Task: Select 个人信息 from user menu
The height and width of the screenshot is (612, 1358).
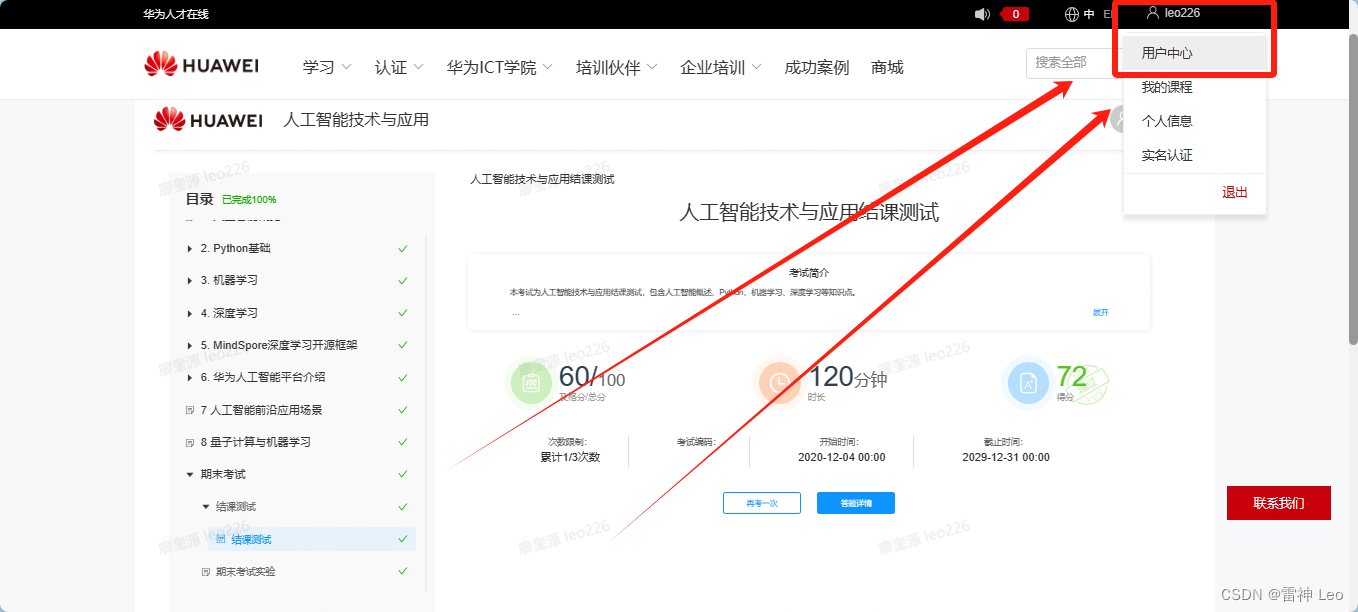Action: click(1195, 121)
